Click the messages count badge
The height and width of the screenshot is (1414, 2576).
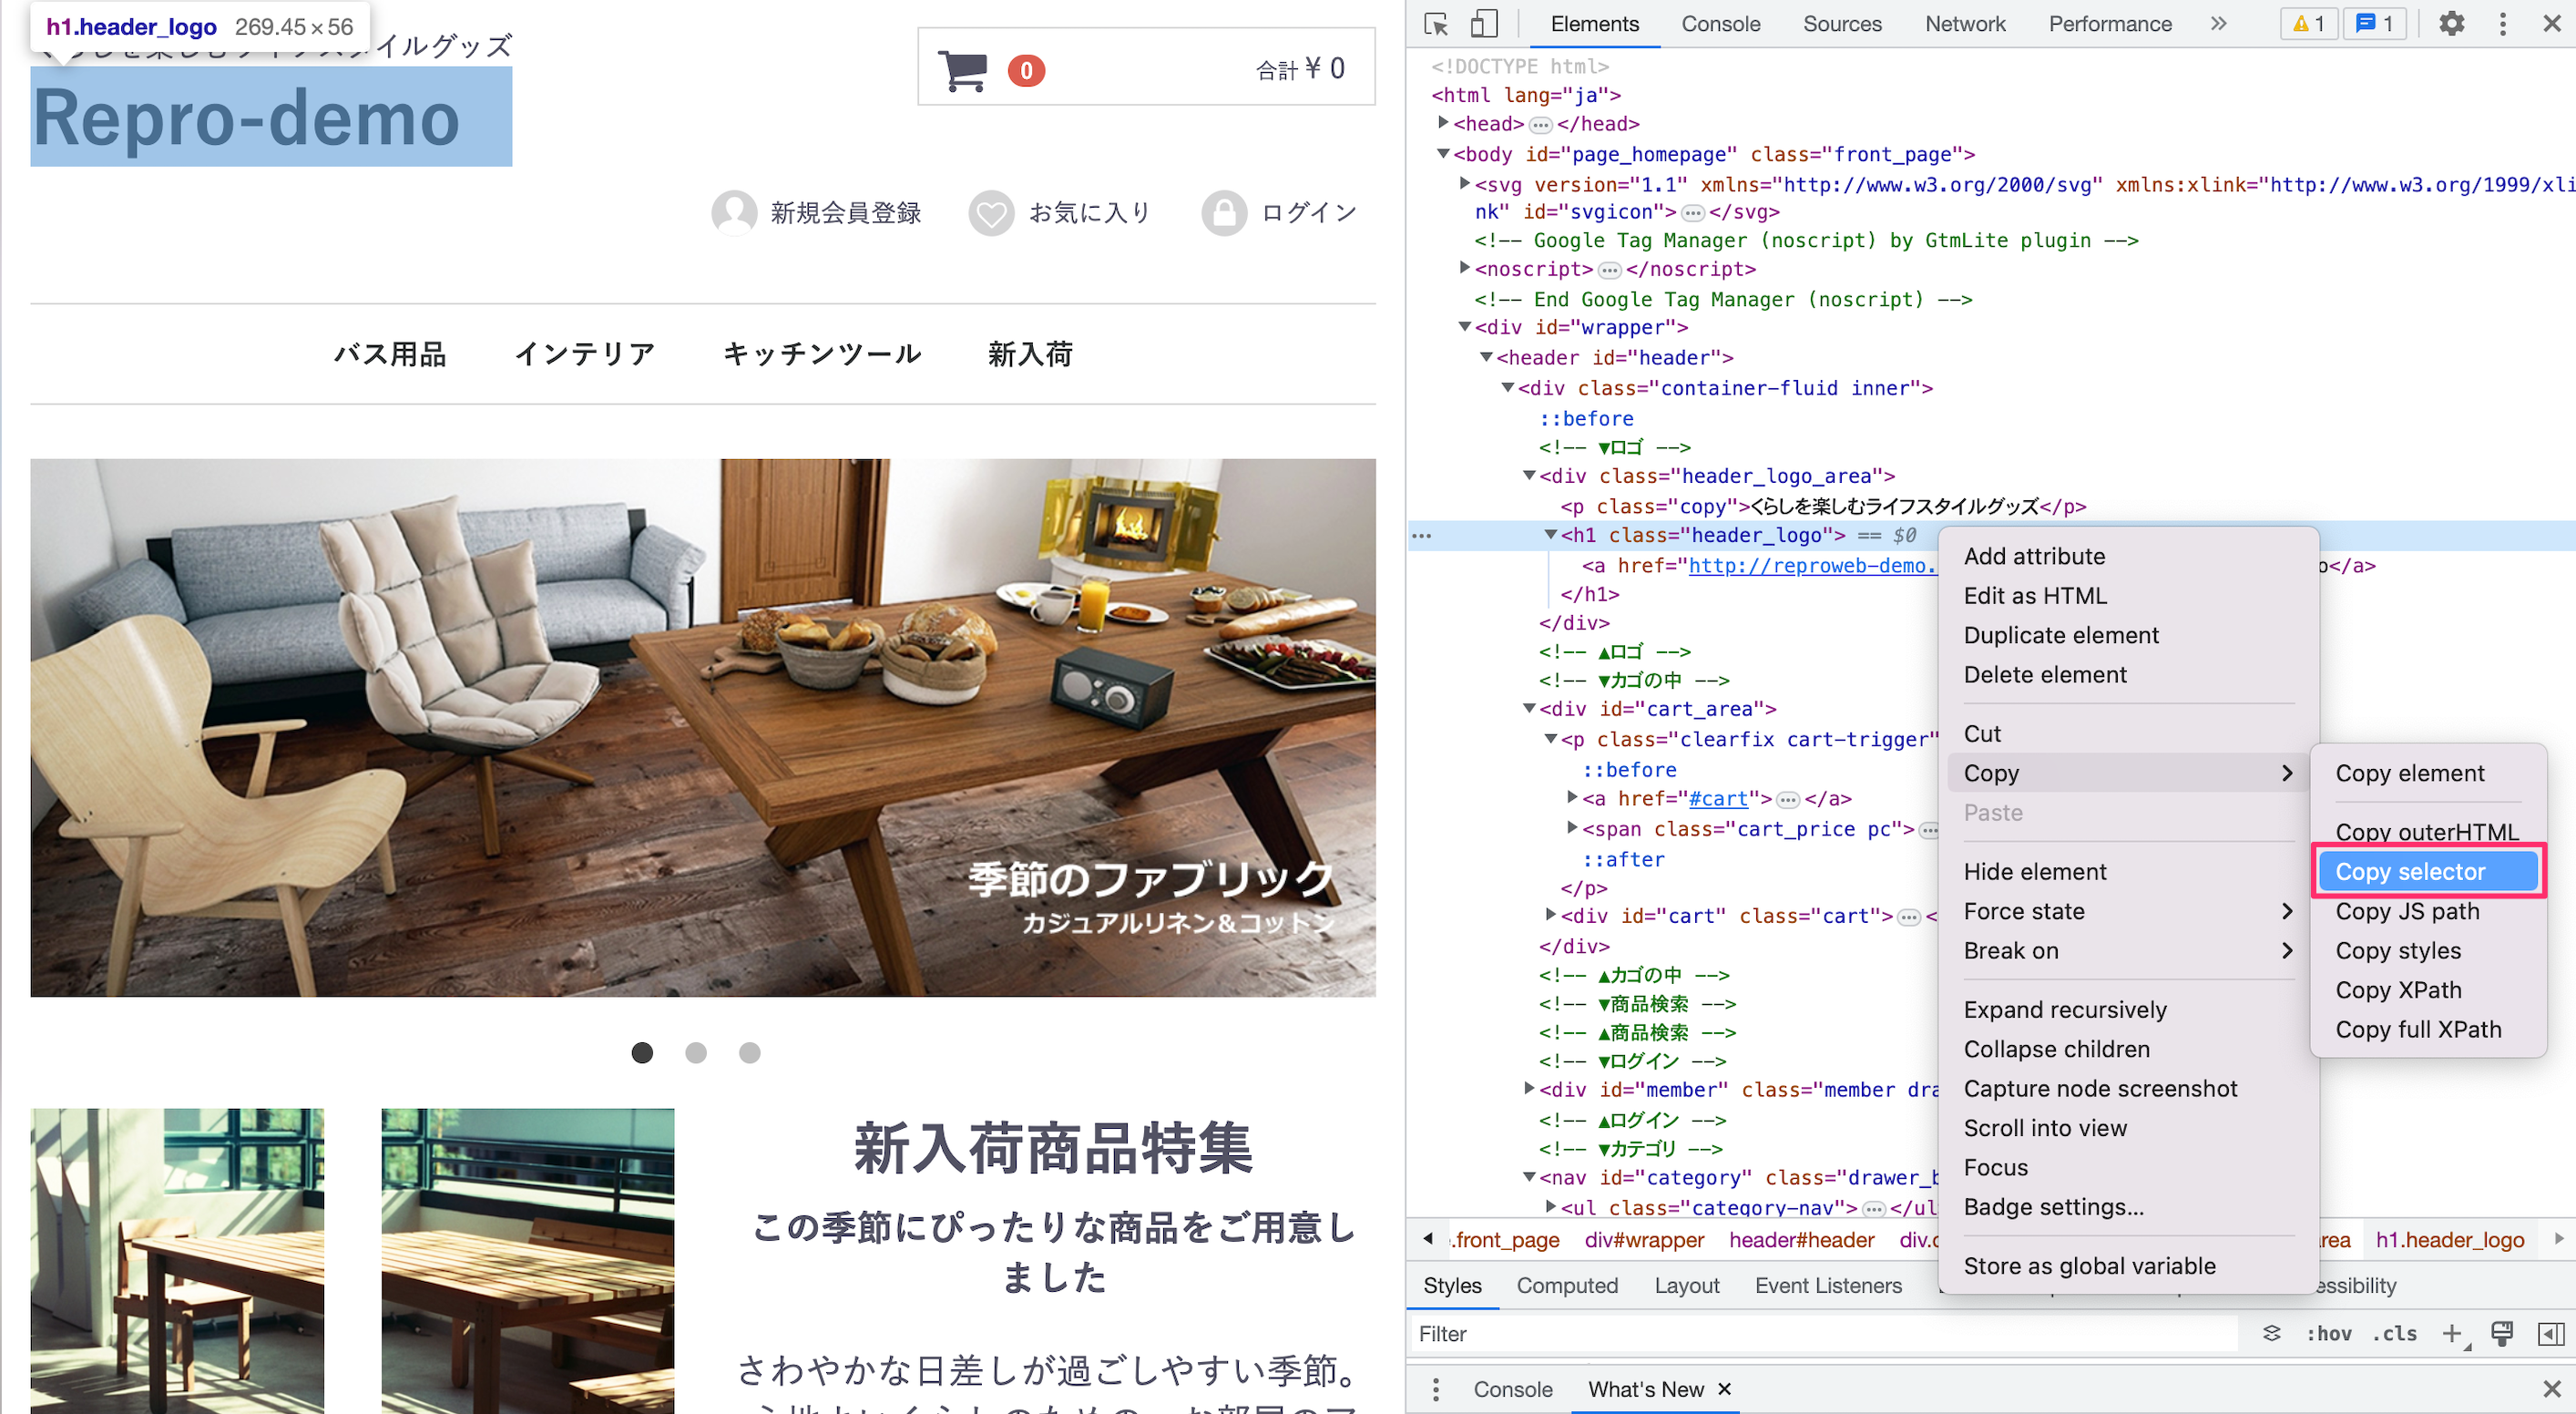2375,23
